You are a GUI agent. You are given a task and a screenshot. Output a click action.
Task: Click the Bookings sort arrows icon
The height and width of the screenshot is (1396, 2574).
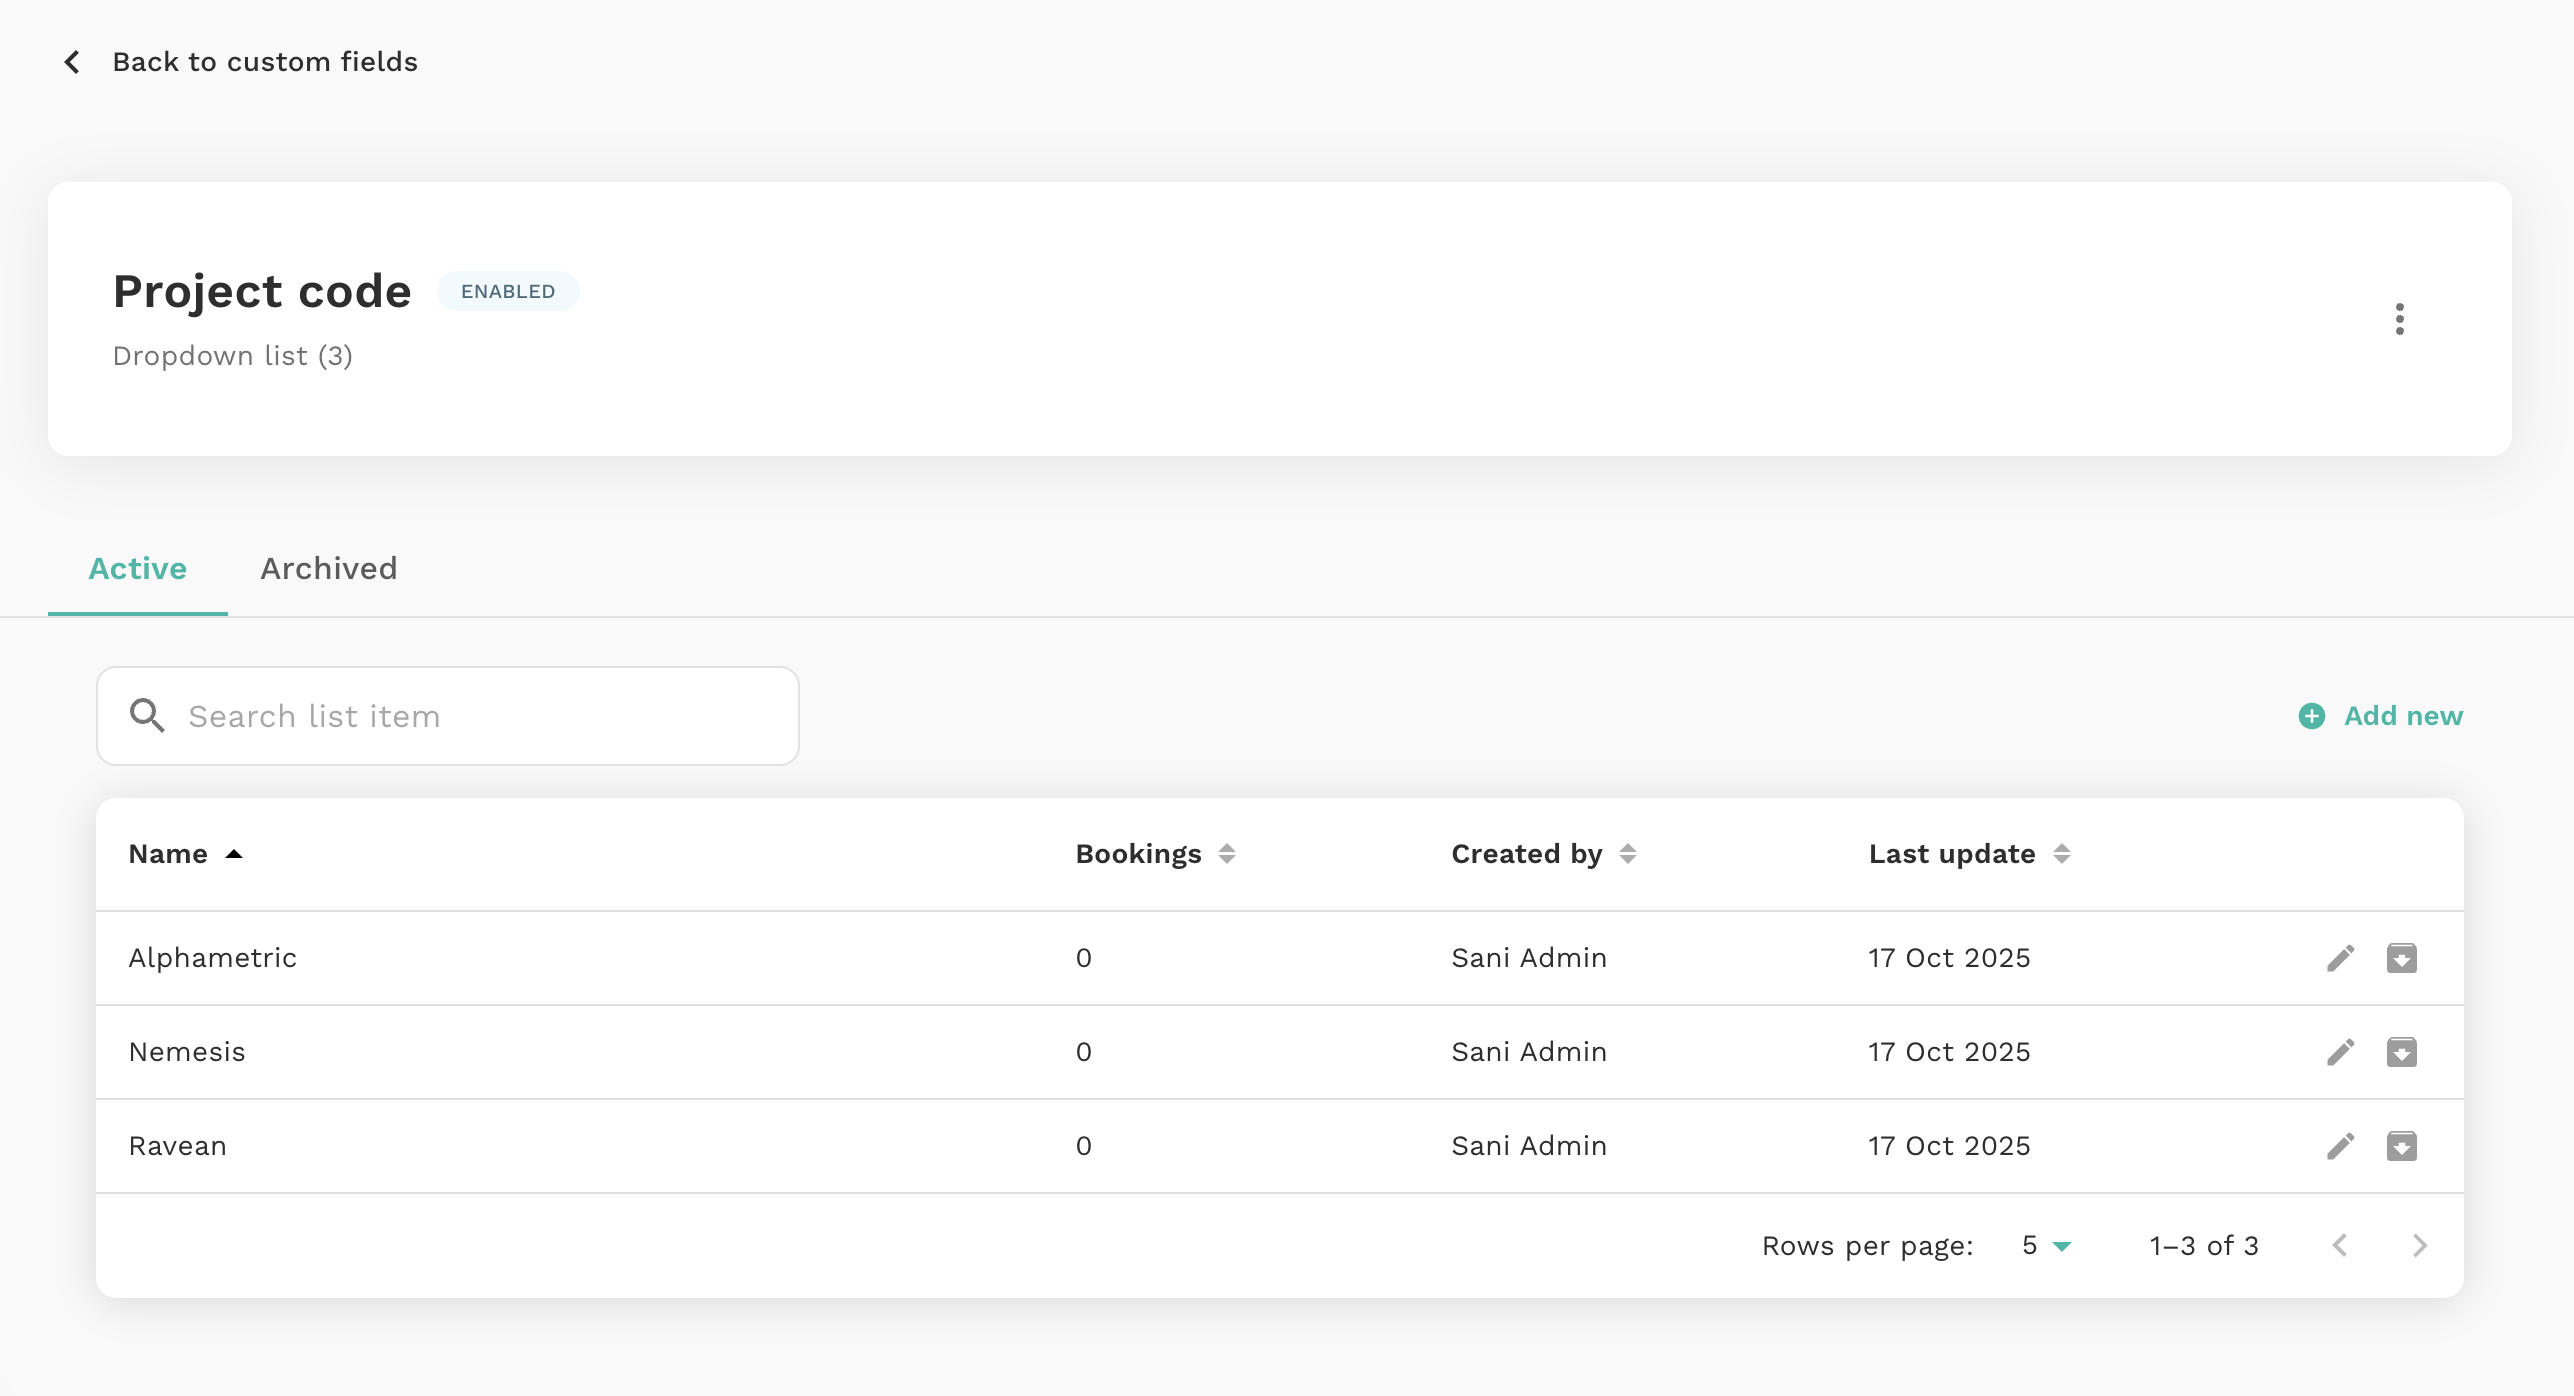[x=1227, y=854]
